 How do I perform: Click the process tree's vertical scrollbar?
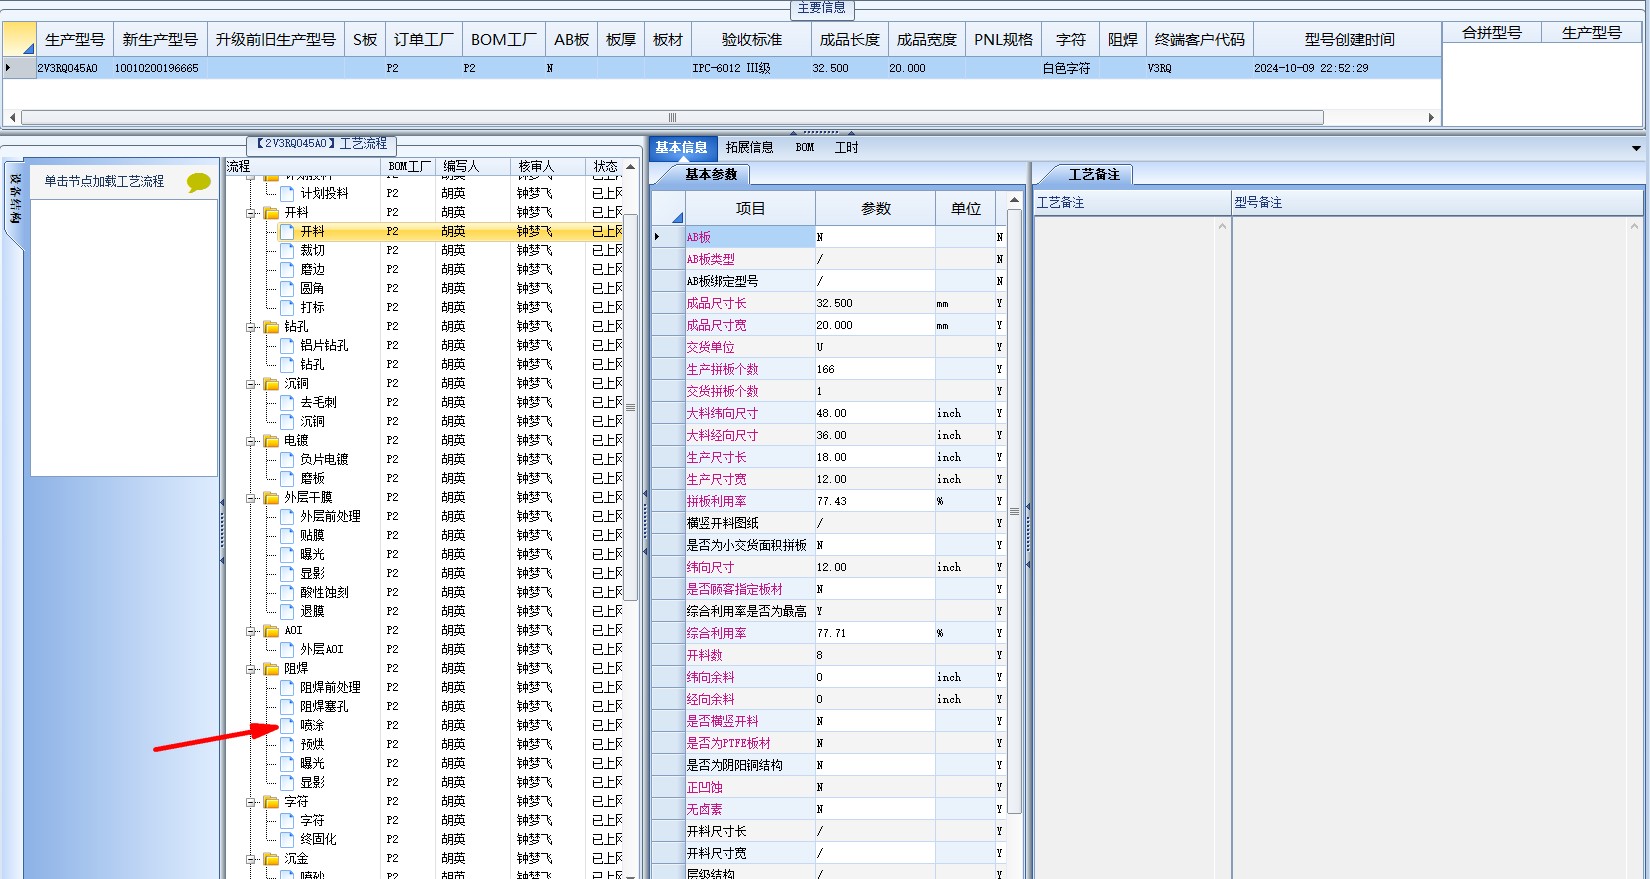631,408
